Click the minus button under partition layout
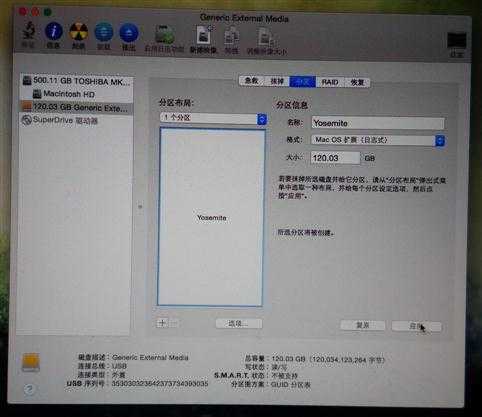 [174, 323]
